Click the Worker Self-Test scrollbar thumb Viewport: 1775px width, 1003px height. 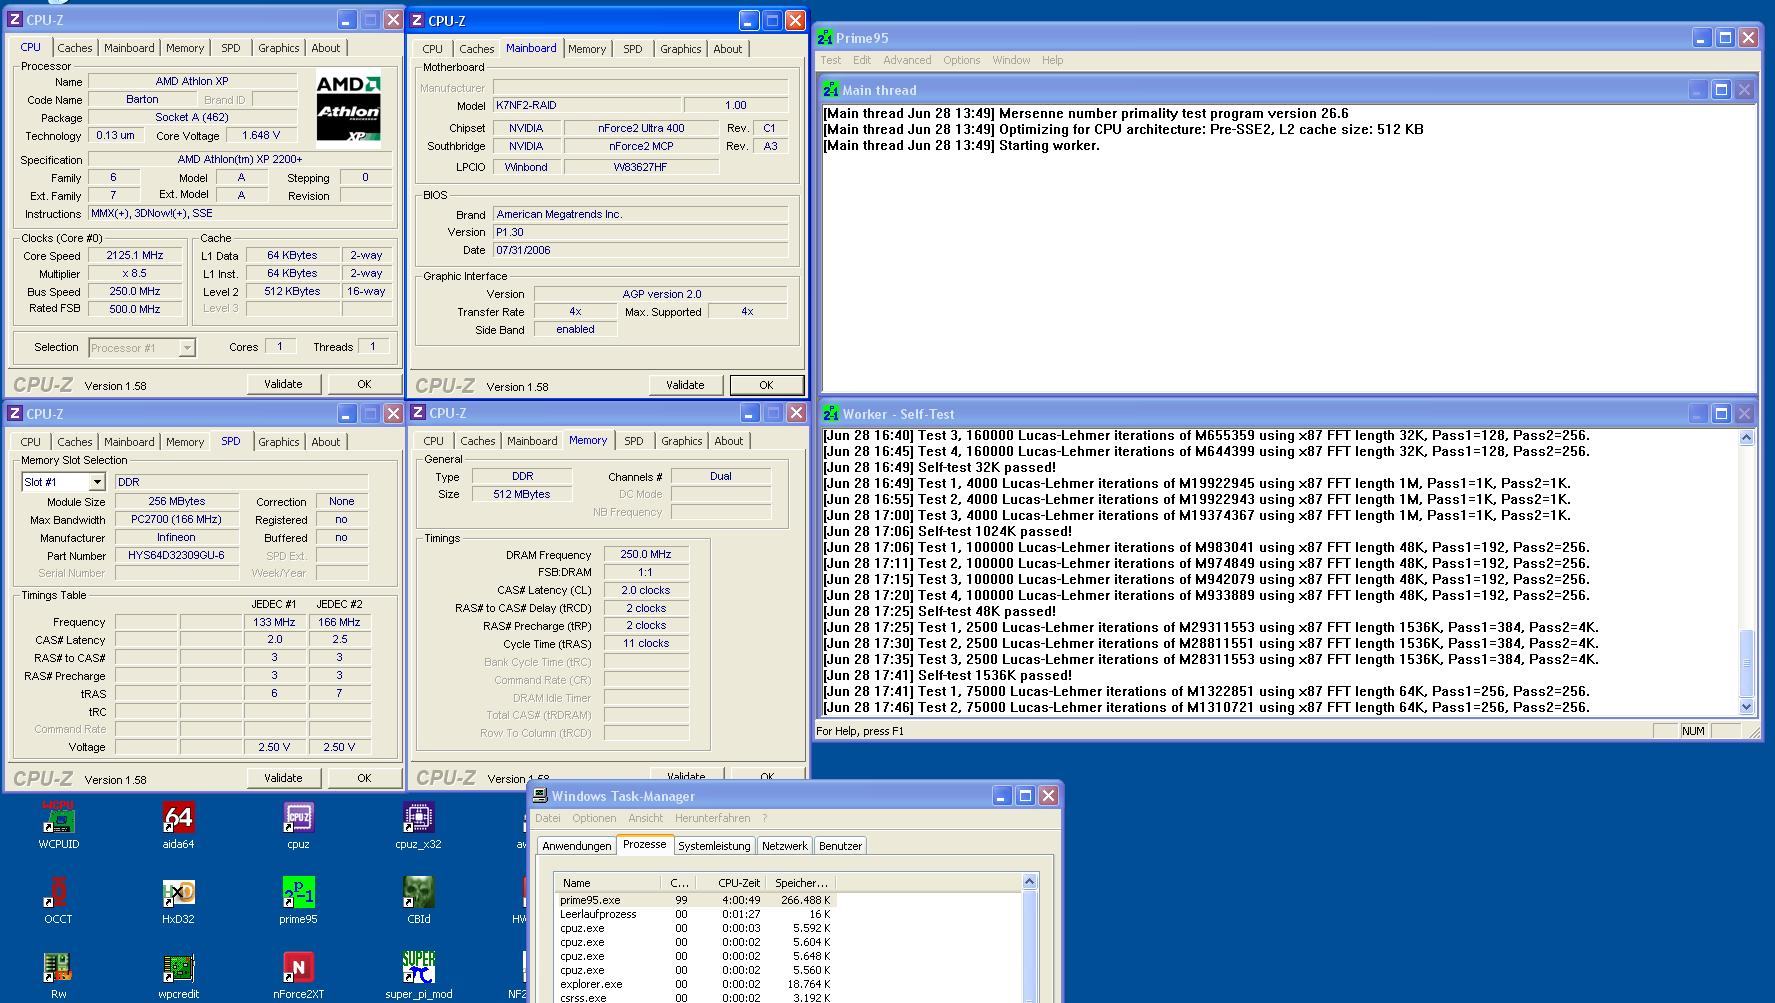pos(1747,664)
